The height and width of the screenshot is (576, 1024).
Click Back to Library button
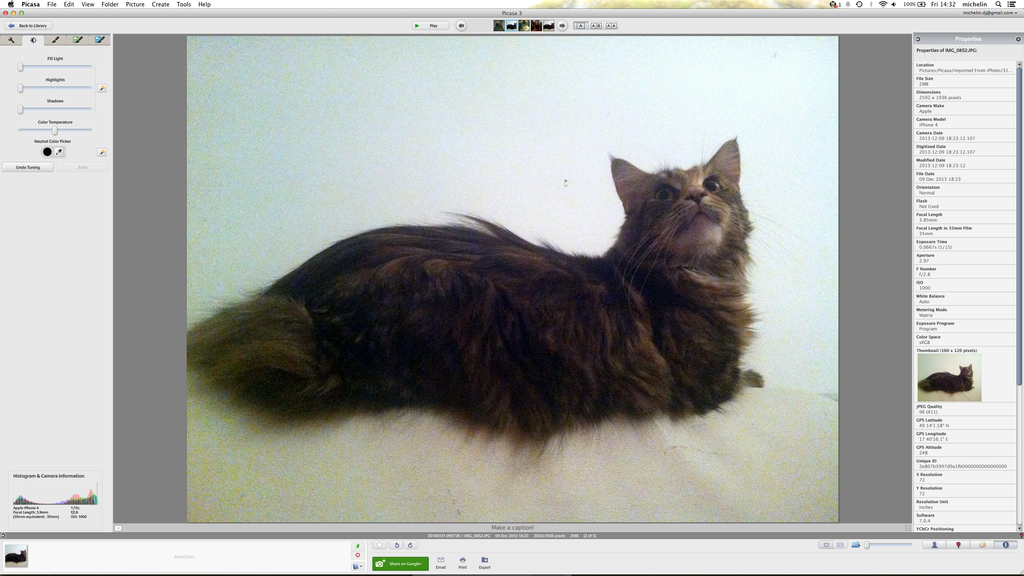coord(28,25)
